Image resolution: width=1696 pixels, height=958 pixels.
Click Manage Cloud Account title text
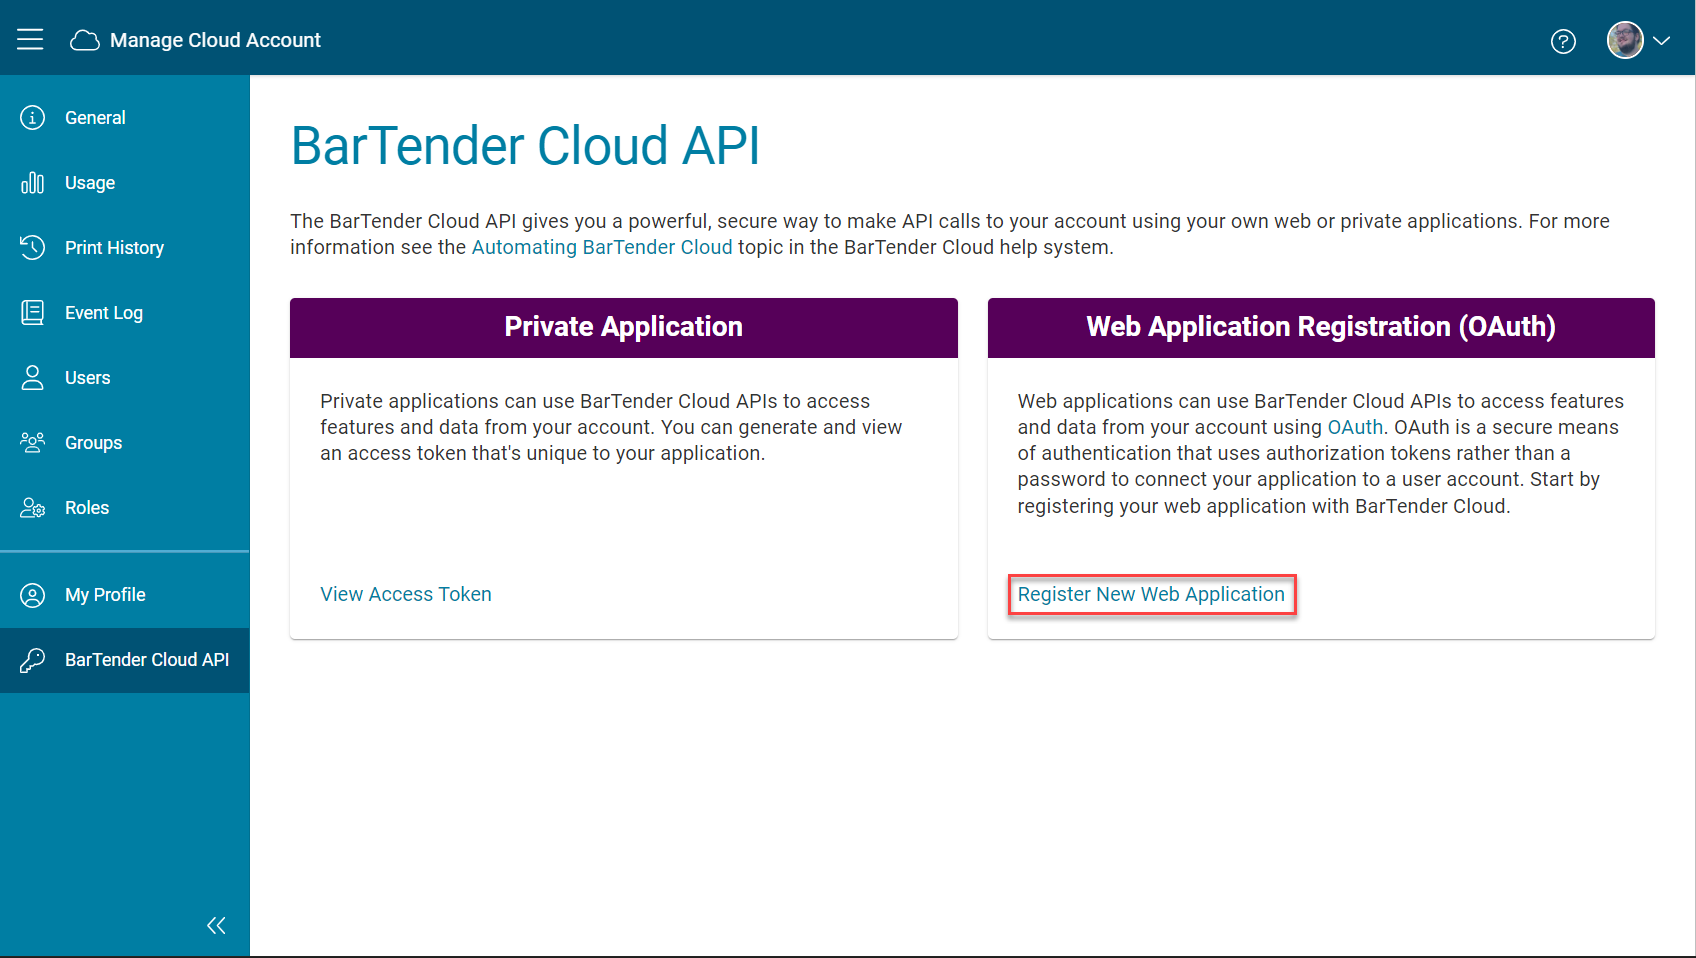coord(215,40)
